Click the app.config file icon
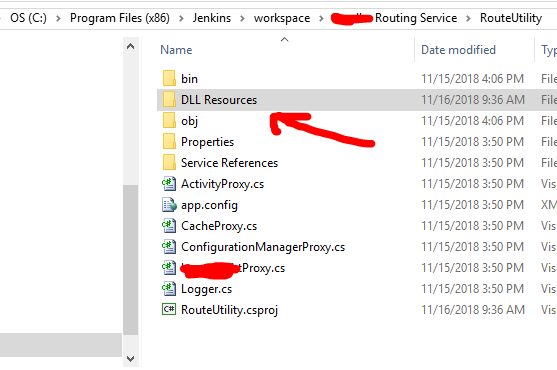 point(169,205)
